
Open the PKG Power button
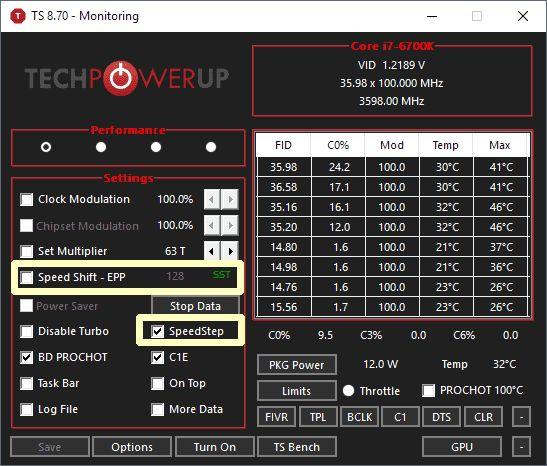[x=297, y=365]
